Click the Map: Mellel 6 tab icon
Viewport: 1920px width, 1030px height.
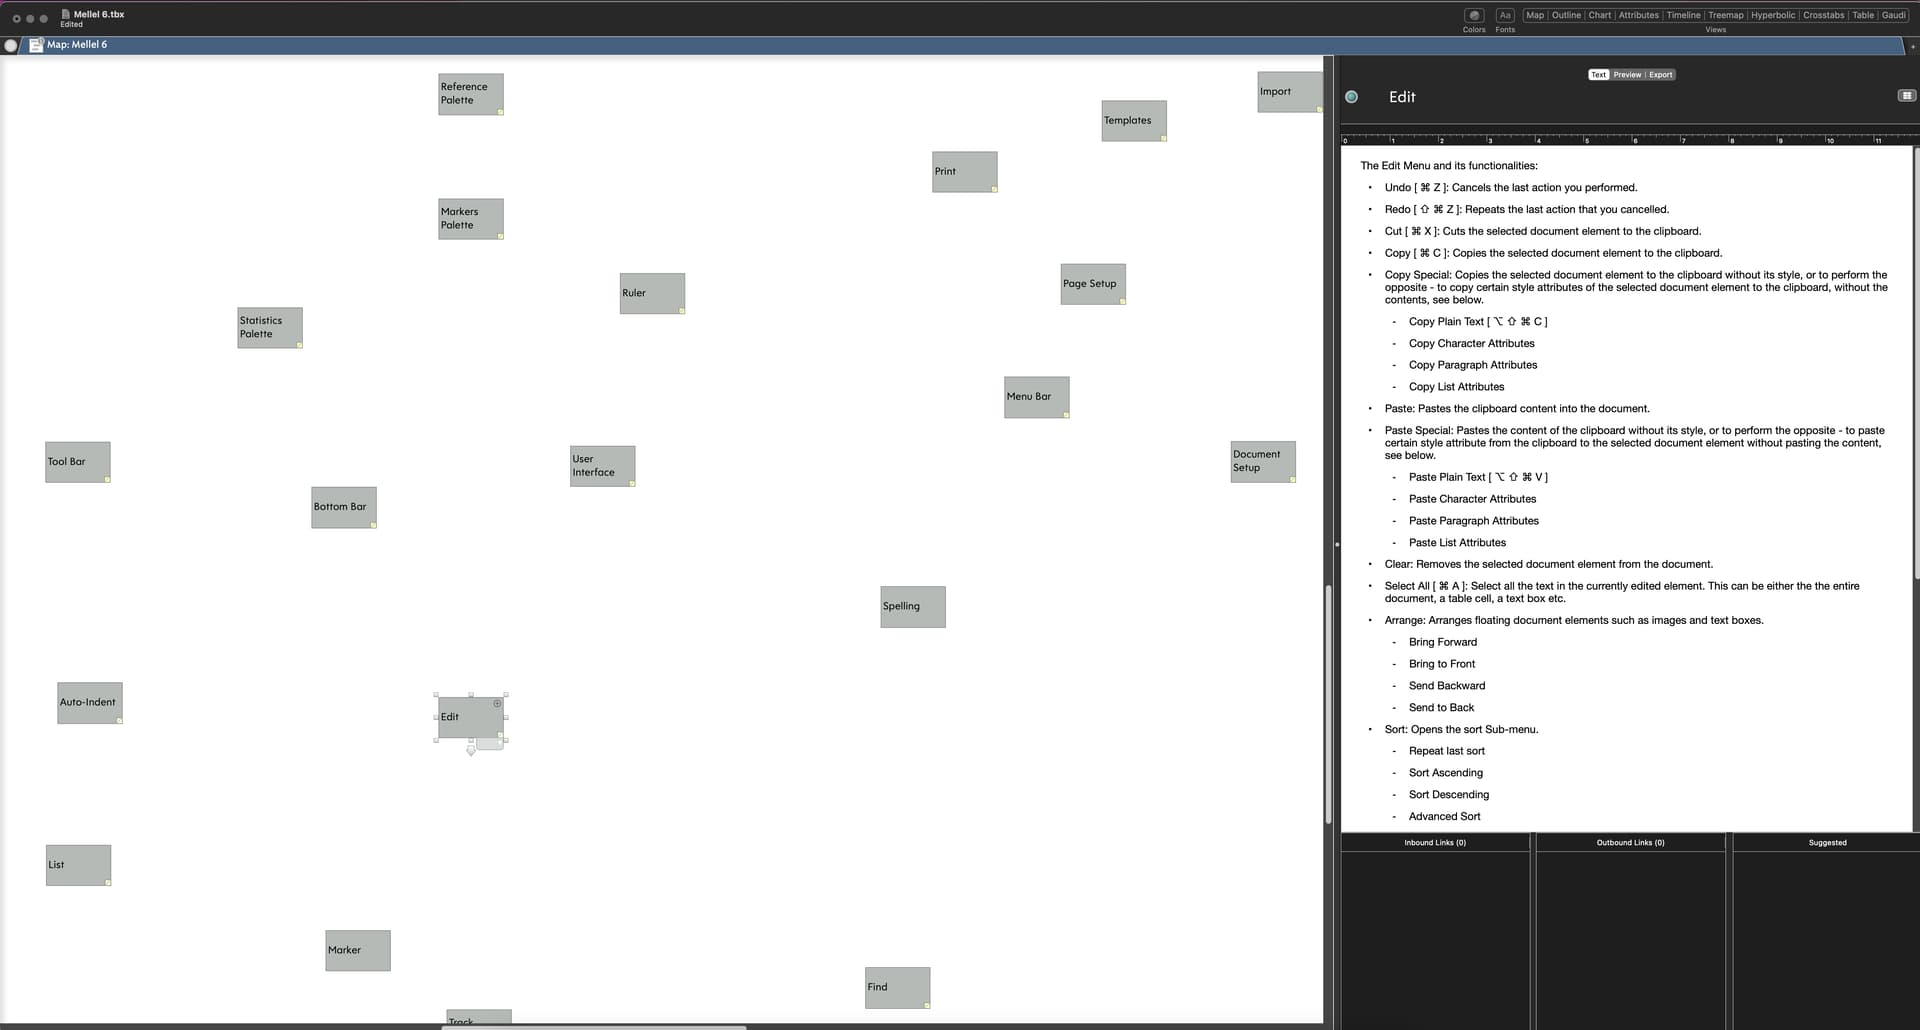pos(36,45)
